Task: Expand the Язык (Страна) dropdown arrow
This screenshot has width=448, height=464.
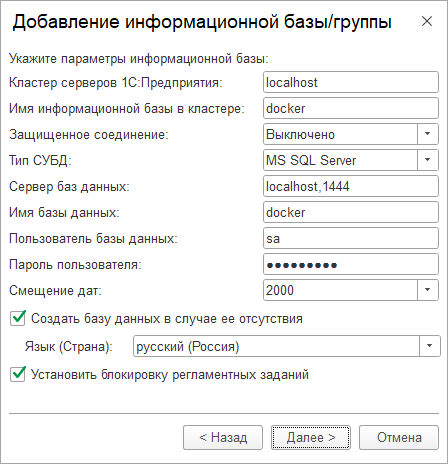Action: coord(430,346)
